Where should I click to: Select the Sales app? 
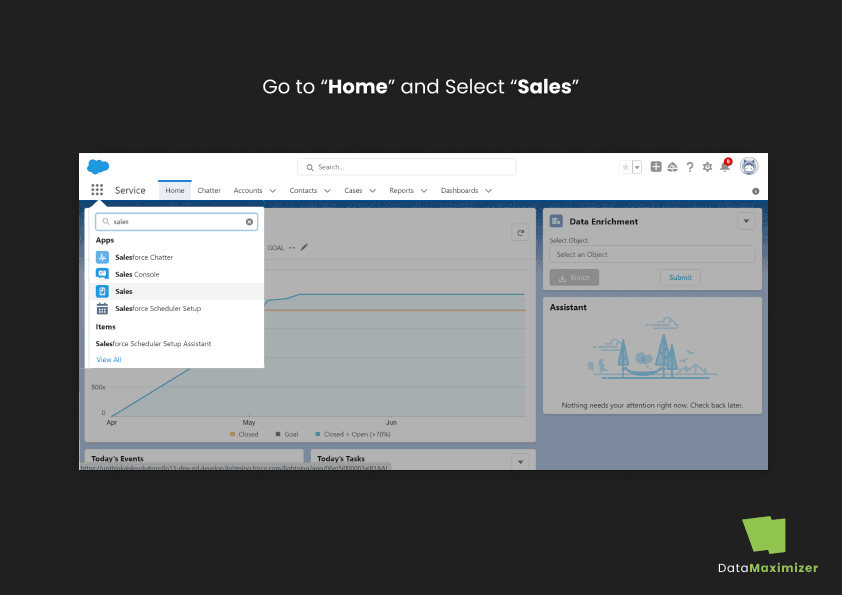(177, 292)
